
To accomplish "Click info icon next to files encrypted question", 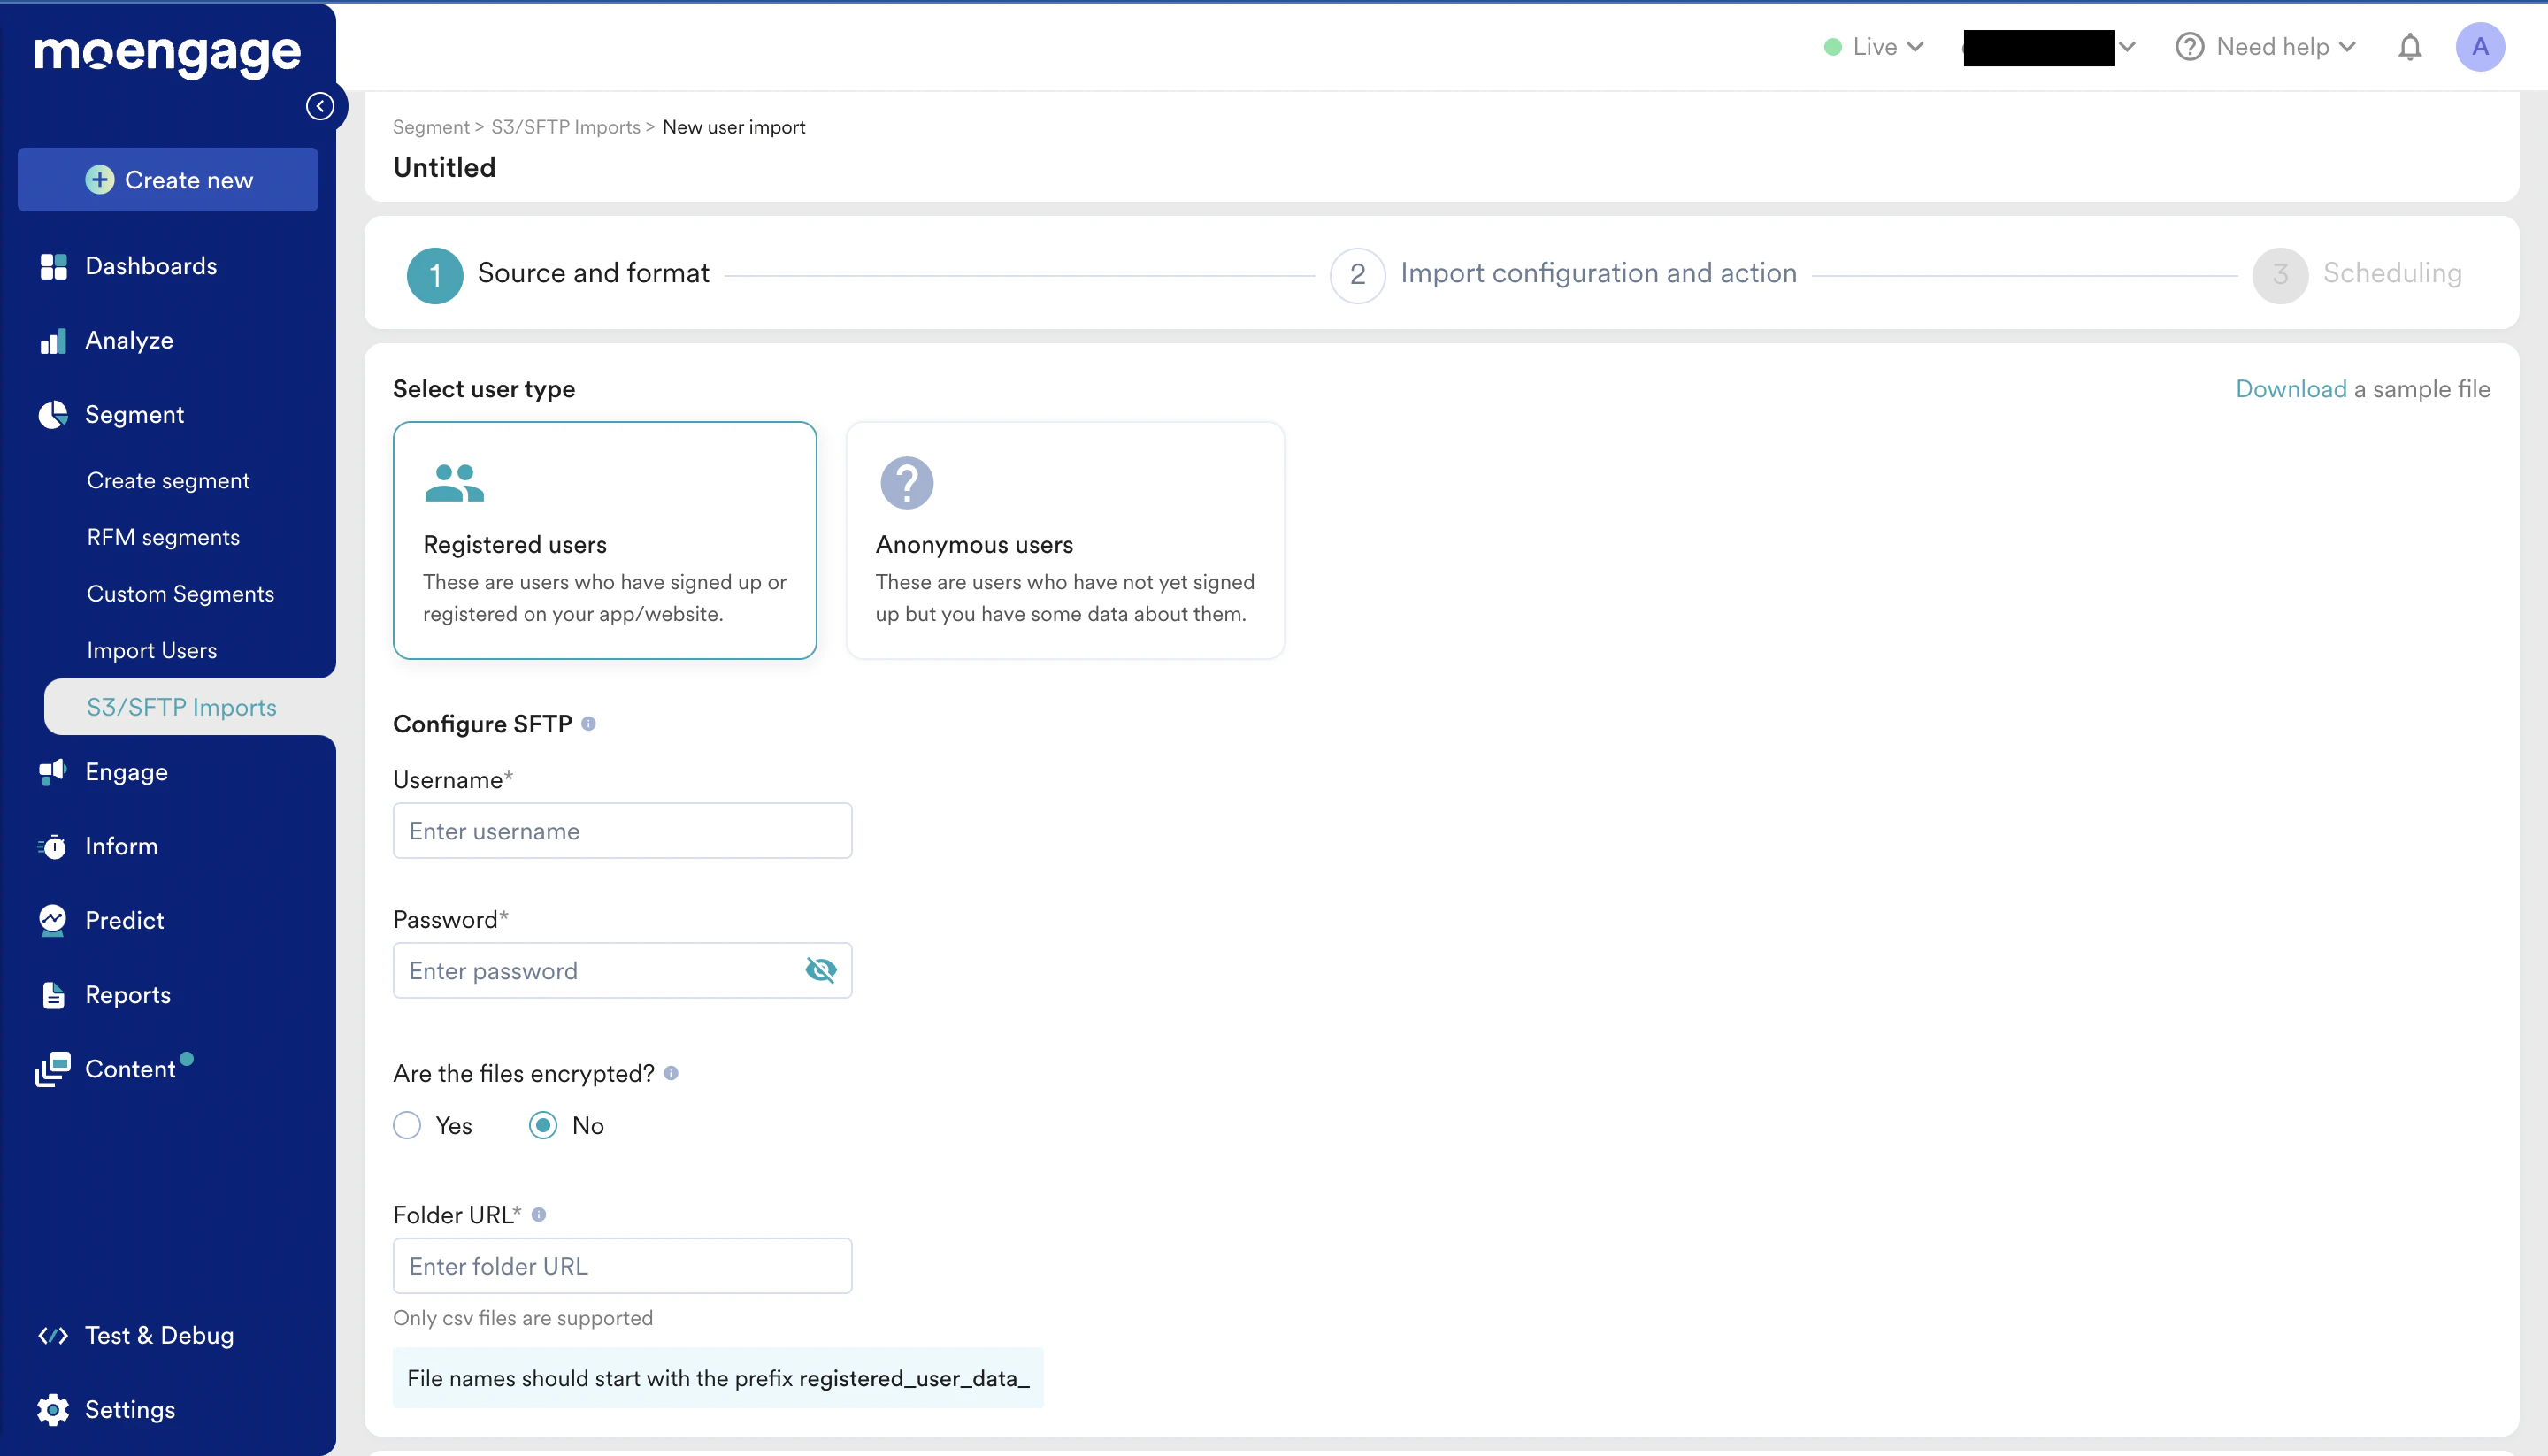I will click(671, 1073).
